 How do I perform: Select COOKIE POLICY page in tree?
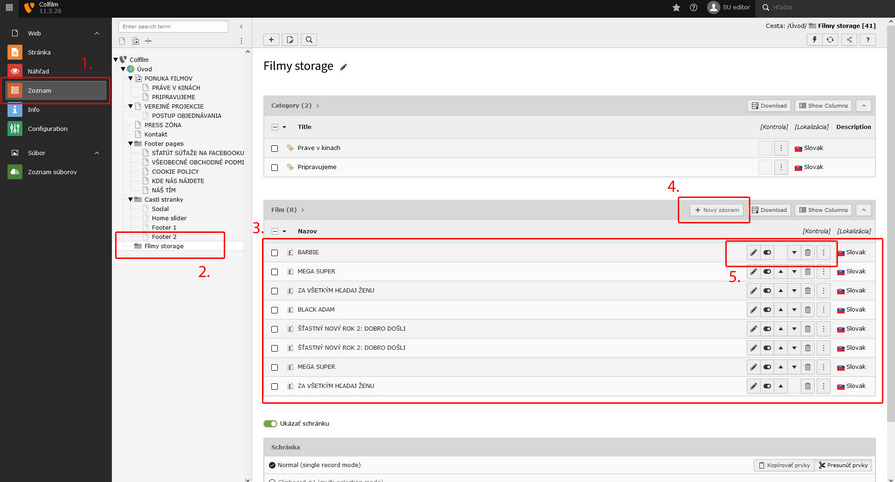click(175, 171)
